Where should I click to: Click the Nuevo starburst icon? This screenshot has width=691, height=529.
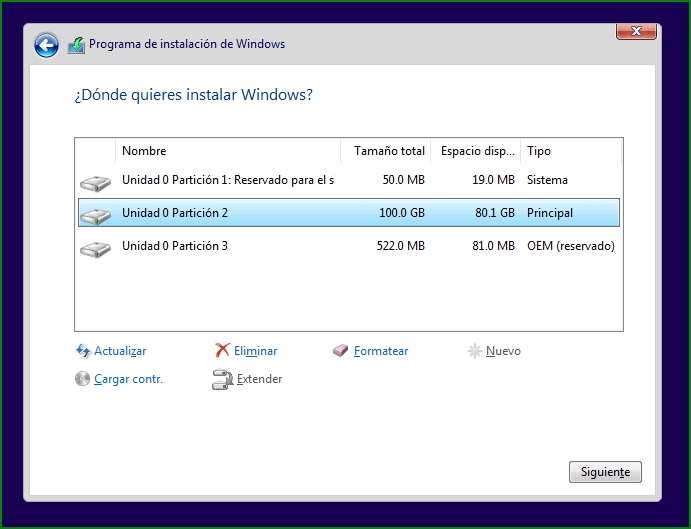tap(475, 351)
